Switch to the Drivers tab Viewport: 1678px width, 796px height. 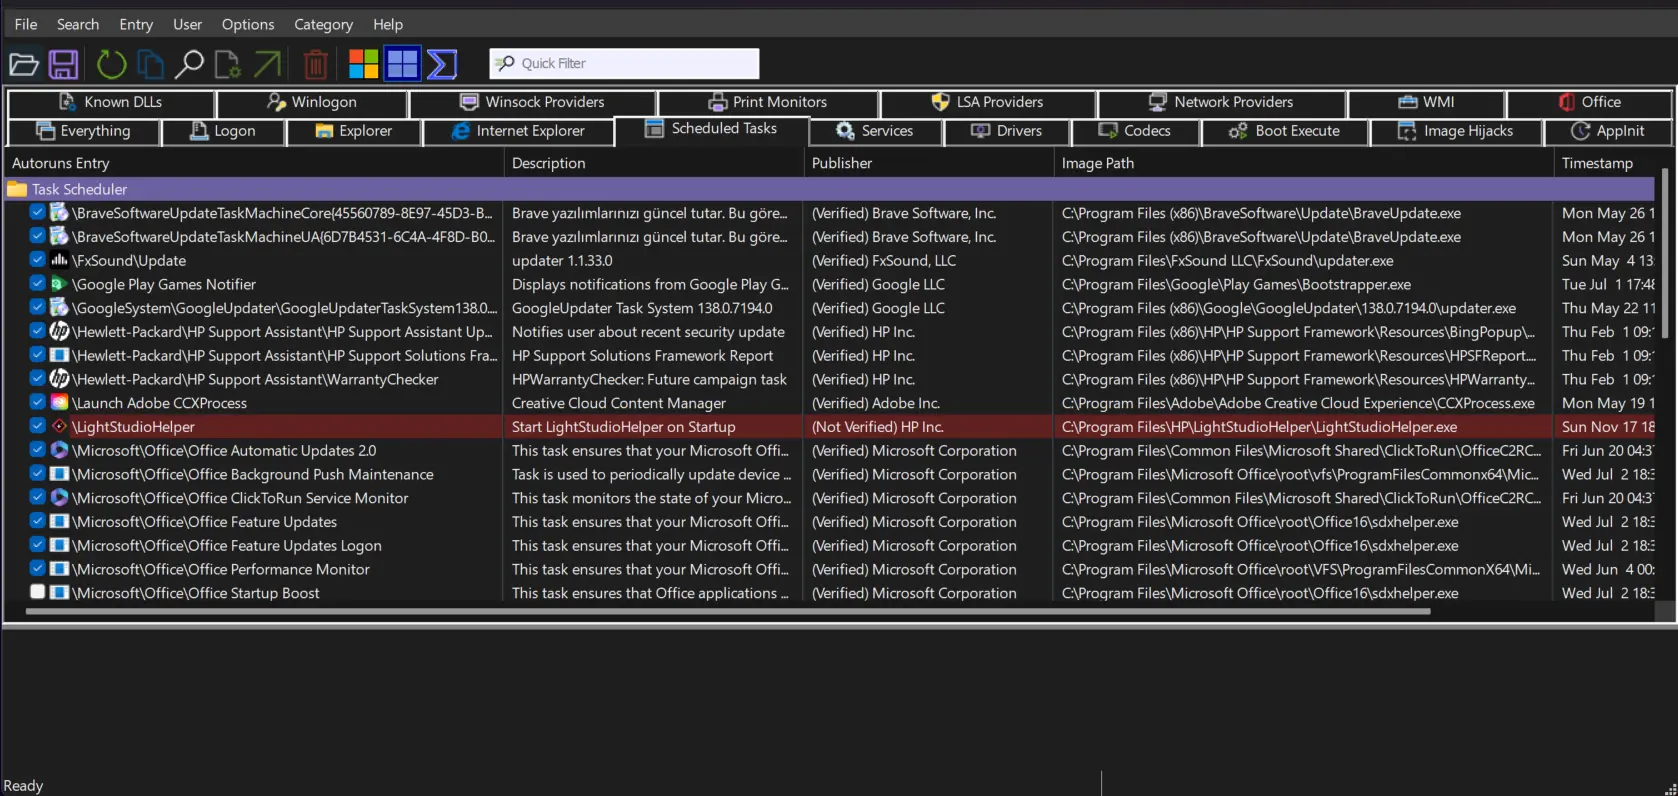pos(1006,131)
